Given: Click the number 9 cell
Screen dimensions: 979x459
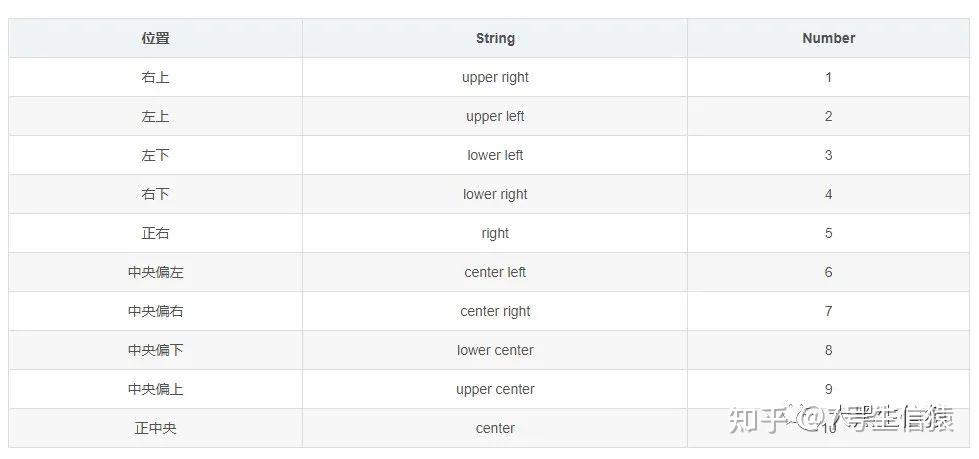Looking at the screenshot, I should [x=828, y=389].
